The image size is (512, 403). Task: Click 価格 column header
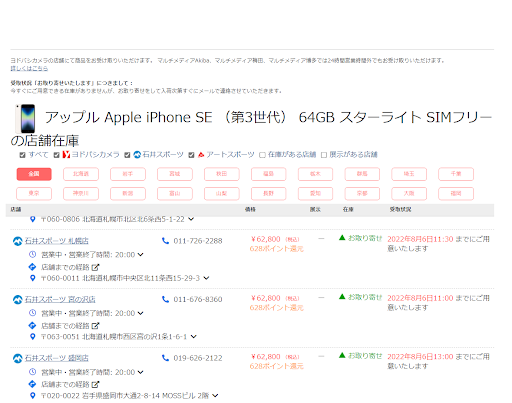point(250,210)
